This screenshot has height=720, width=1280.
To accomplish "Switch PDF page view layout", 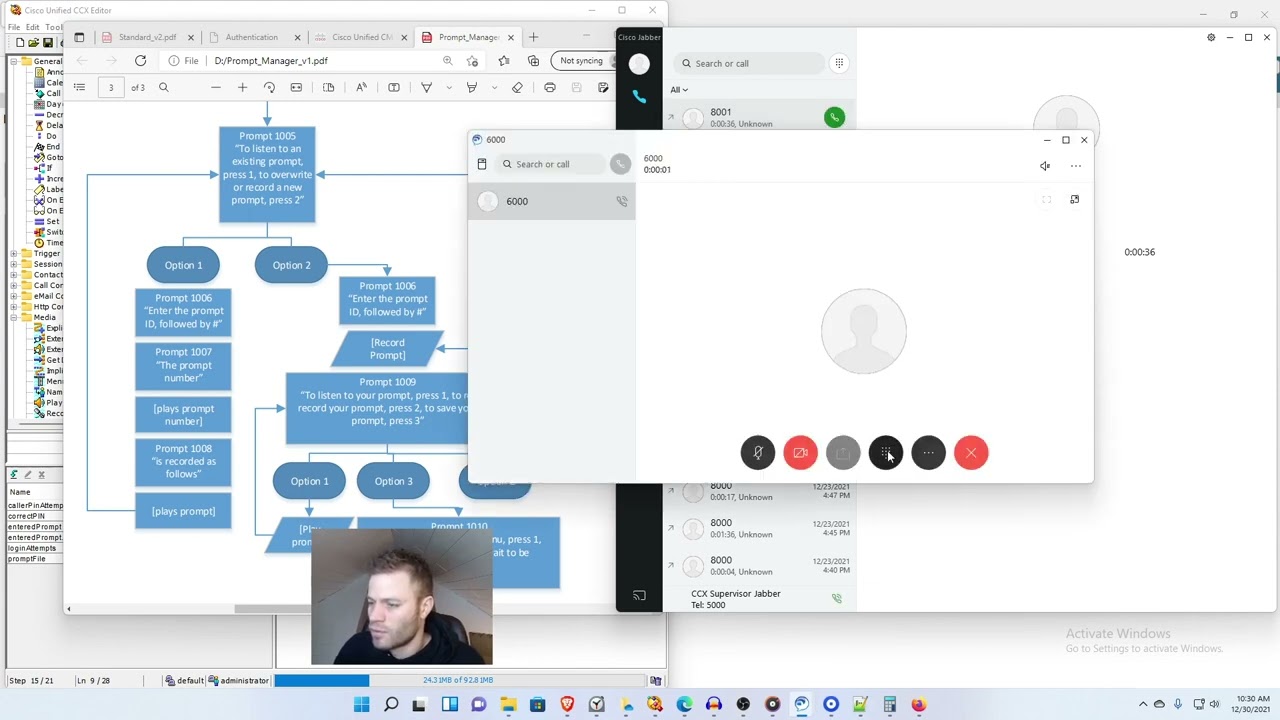I will click(328, 88).
